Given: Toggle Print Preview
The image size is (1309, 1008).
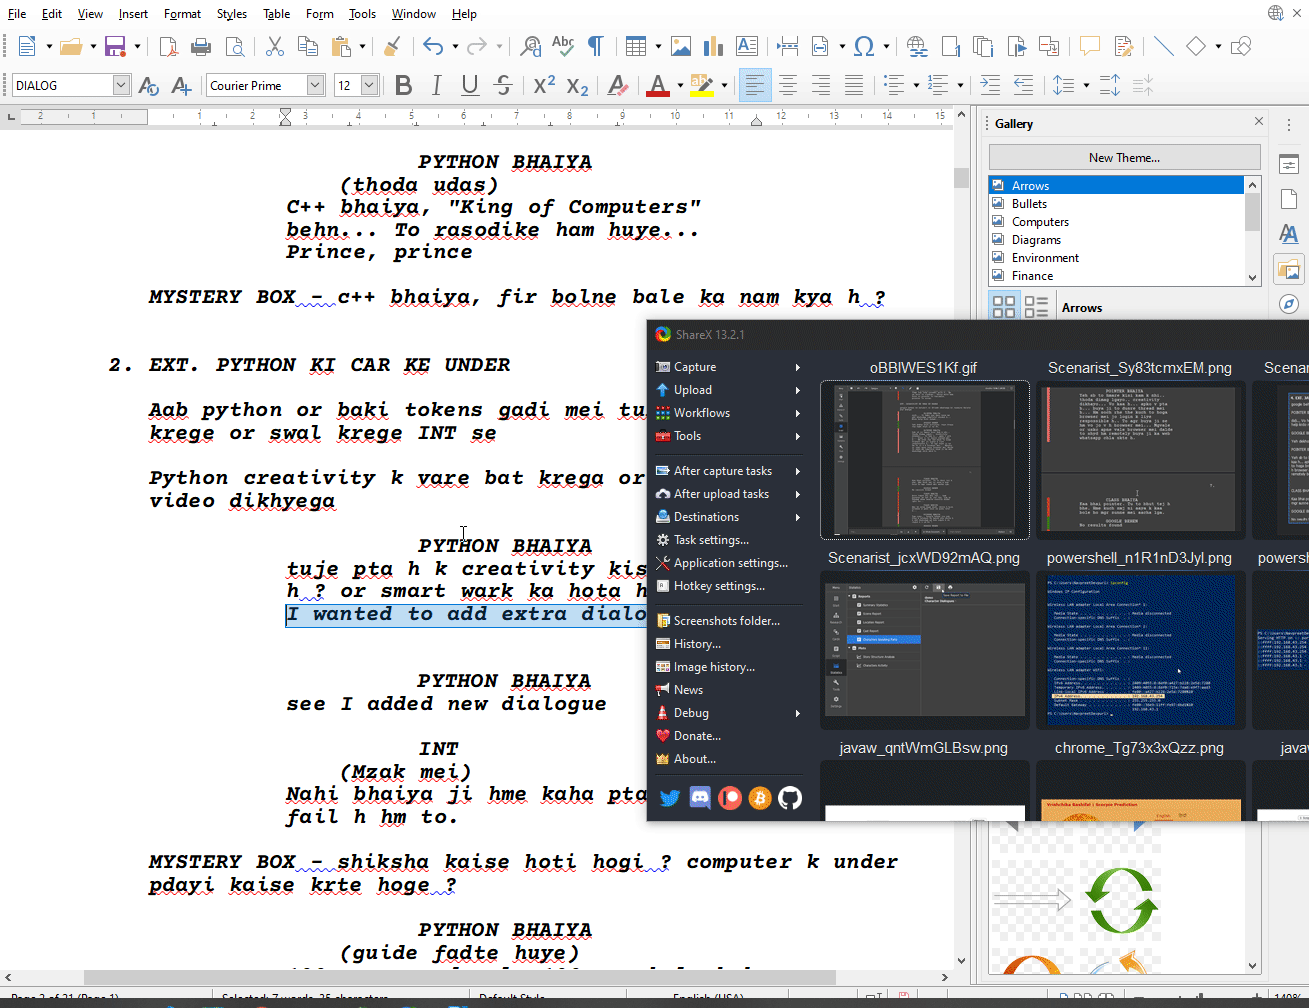Looking at the screenshot, I should point(235,46).
